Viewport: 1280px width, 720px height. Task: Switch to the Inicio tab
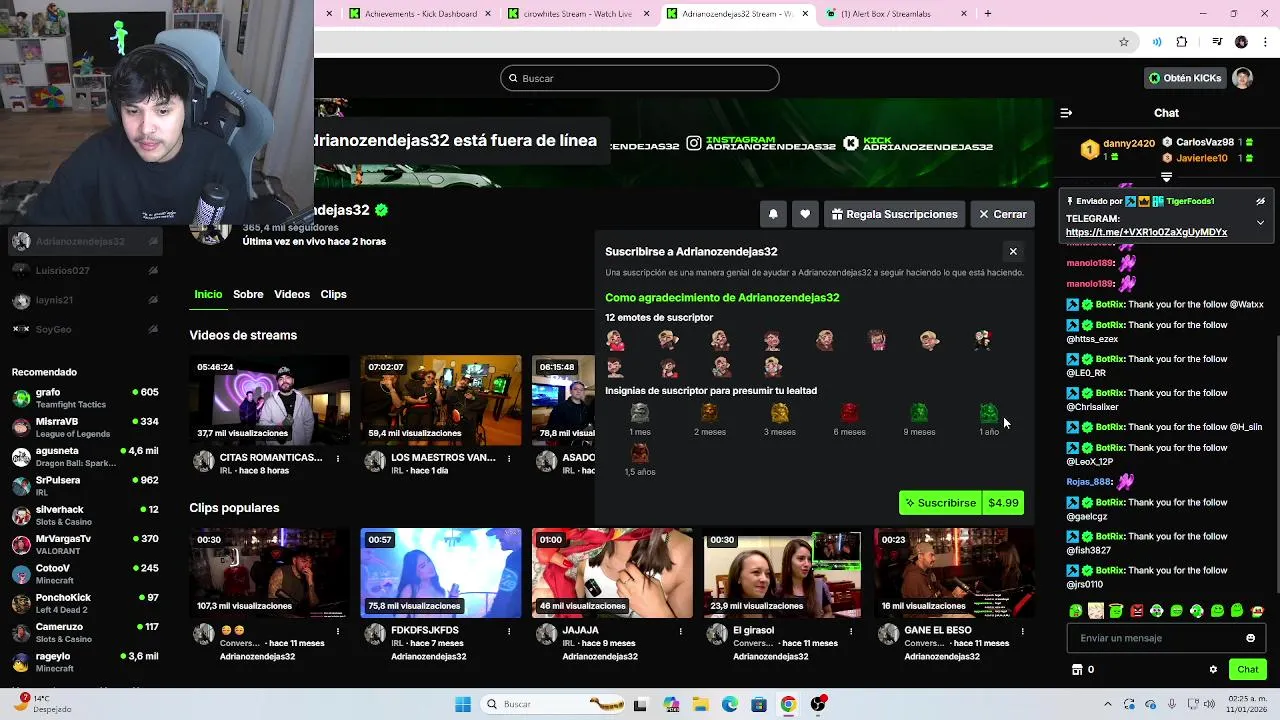tap(208, 294)
